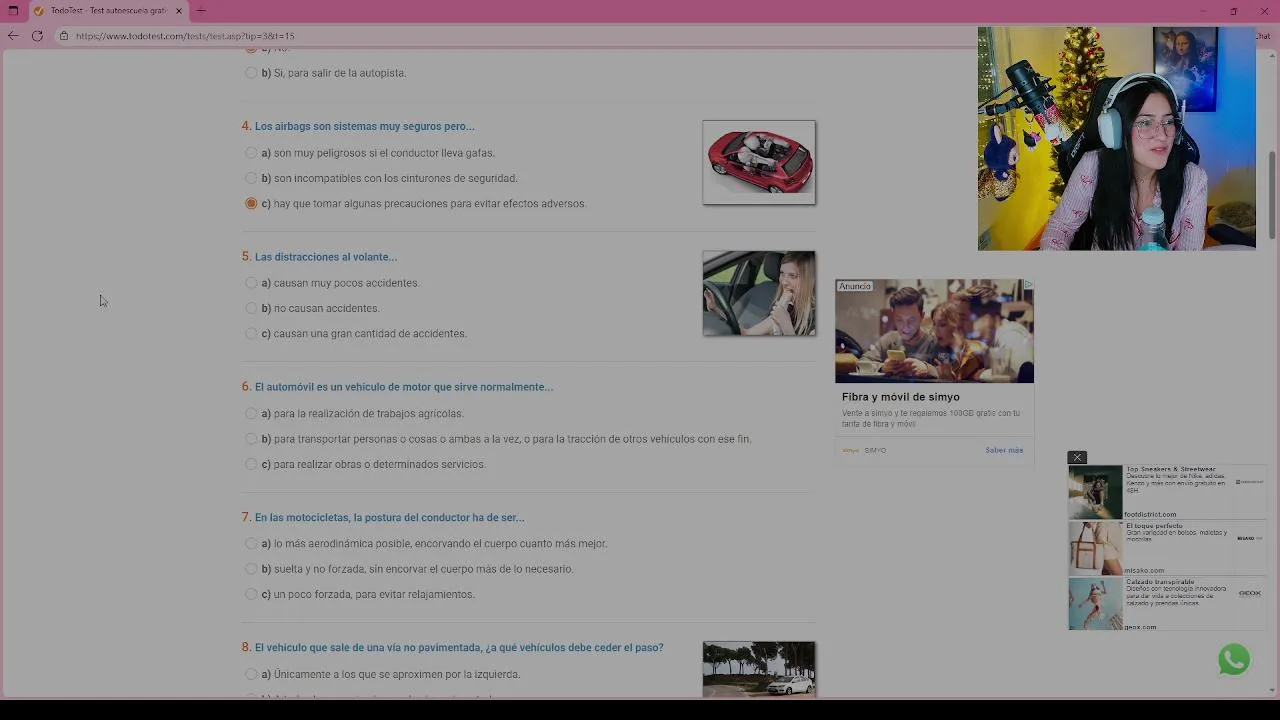Select 'suelta y no forzada' option

point(251,569)
